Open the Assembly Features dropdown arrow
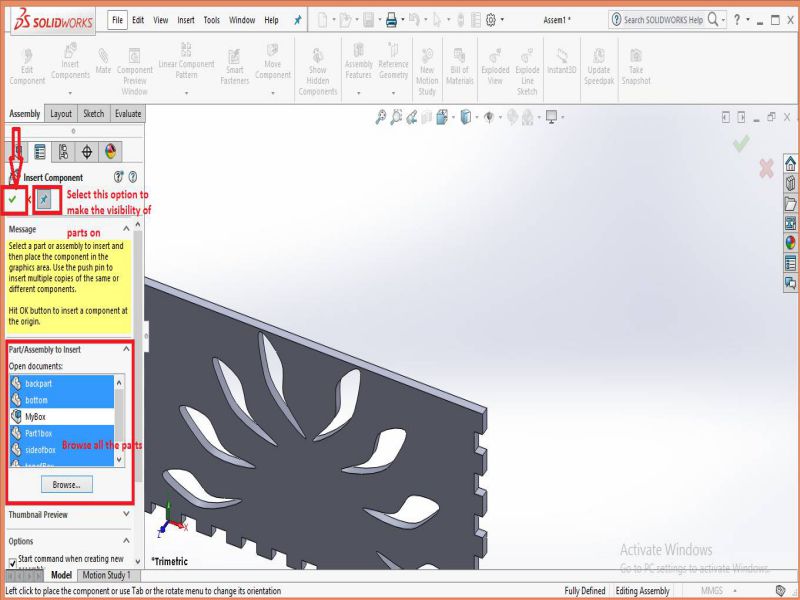 [359, 93]
